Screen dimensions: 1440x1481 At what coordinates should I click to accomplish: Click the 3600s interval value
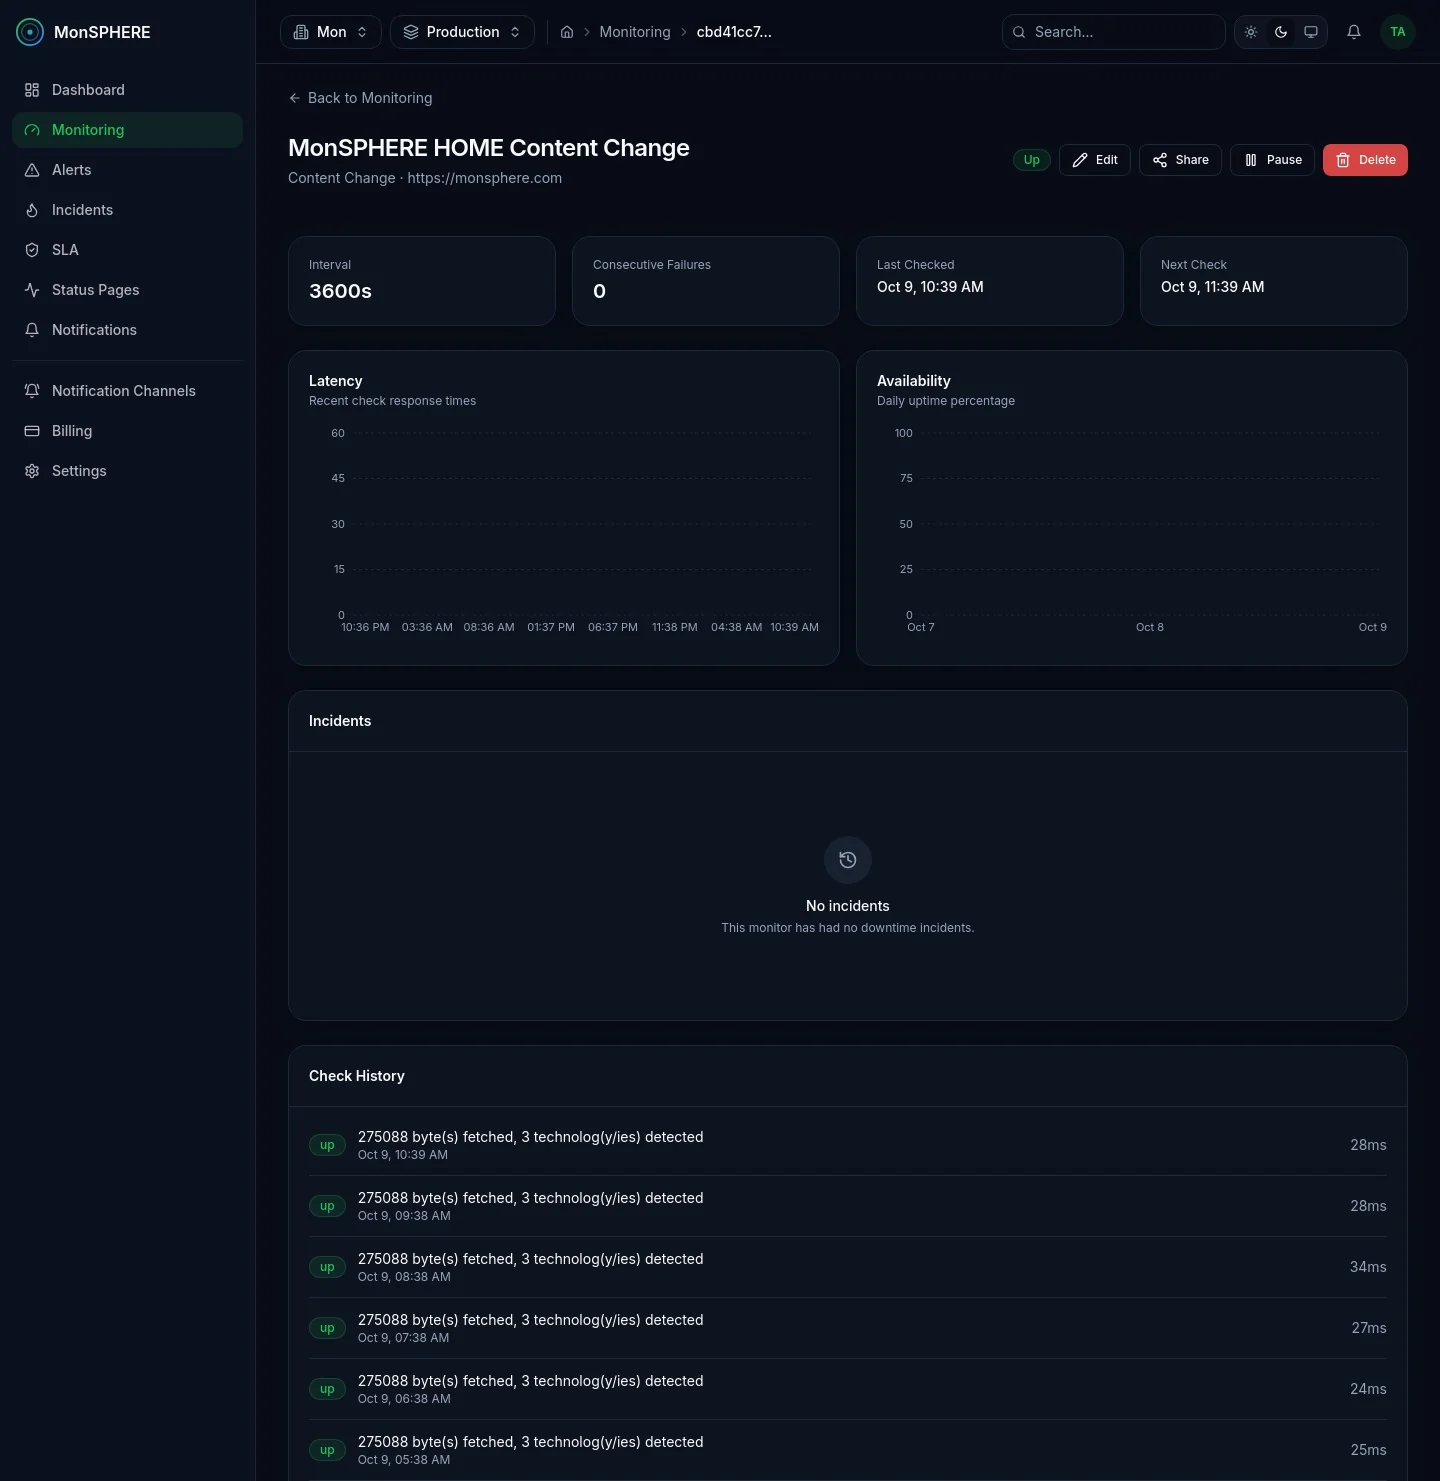pyautogui.click(x=340, y=291)
